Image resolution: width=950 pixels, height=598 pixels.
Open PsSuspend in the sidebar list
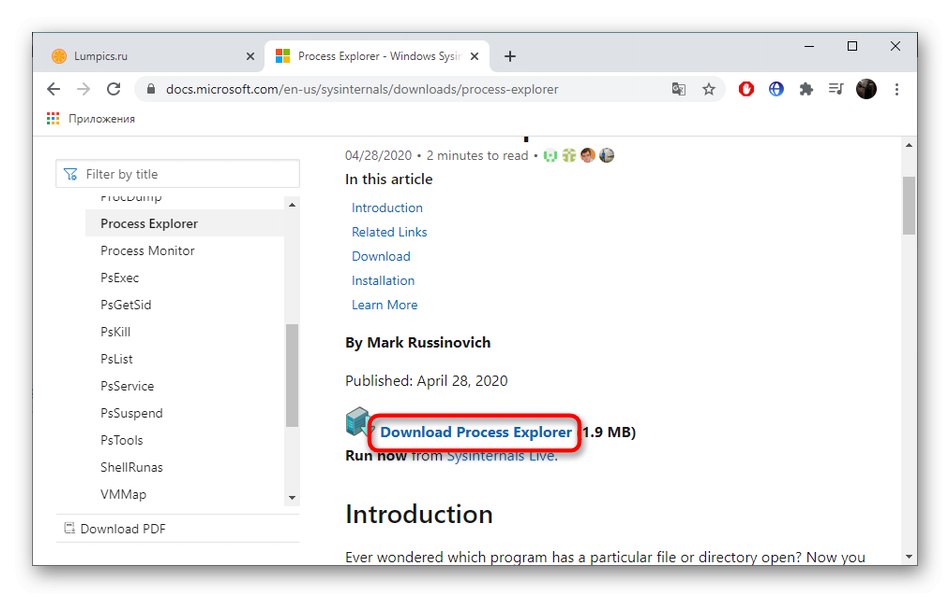(x=131, y=413)
